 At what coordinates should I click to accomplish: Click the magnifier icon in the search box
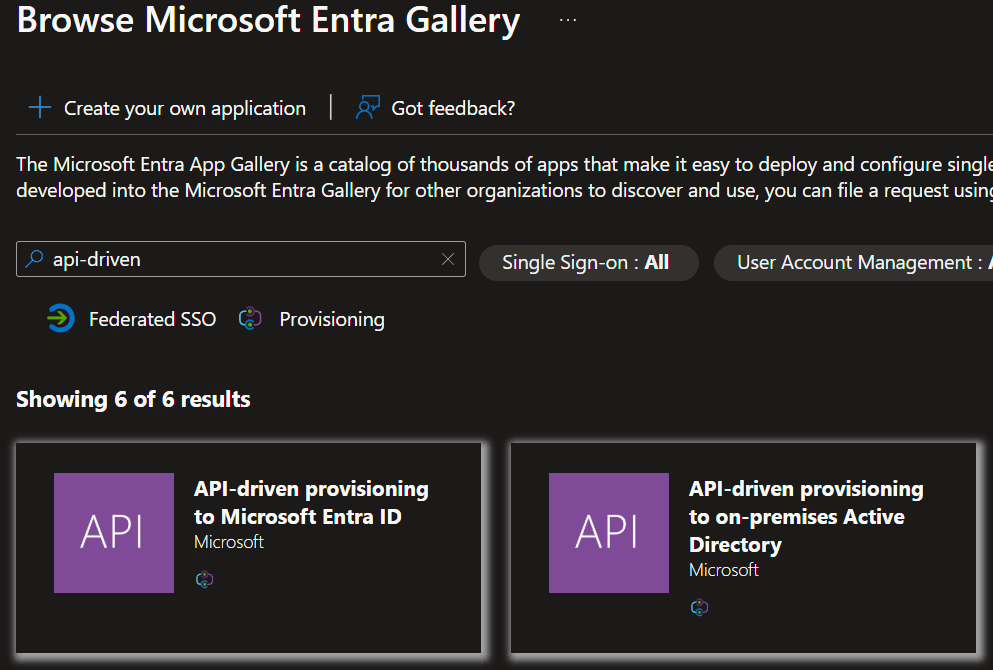click(x=34, y=258)
